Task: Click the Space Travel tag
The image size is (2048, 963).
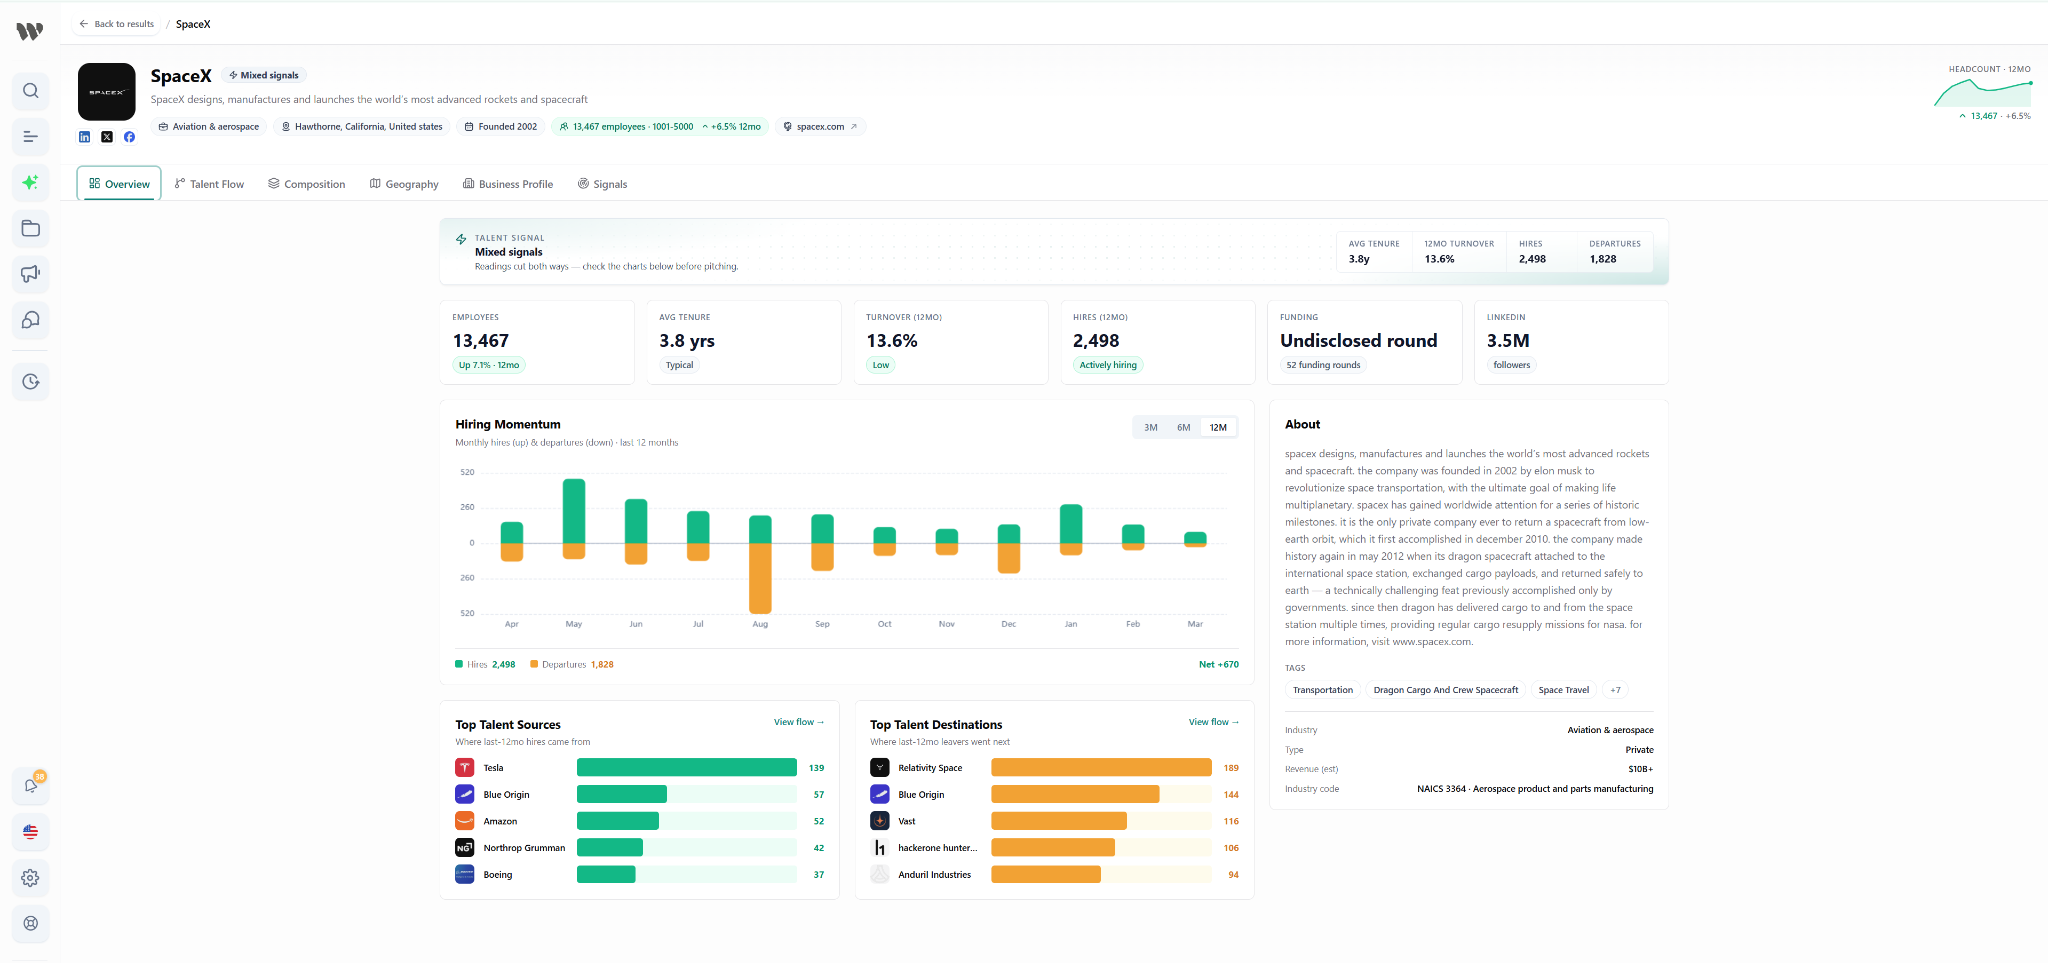Action: [1564, 690]
